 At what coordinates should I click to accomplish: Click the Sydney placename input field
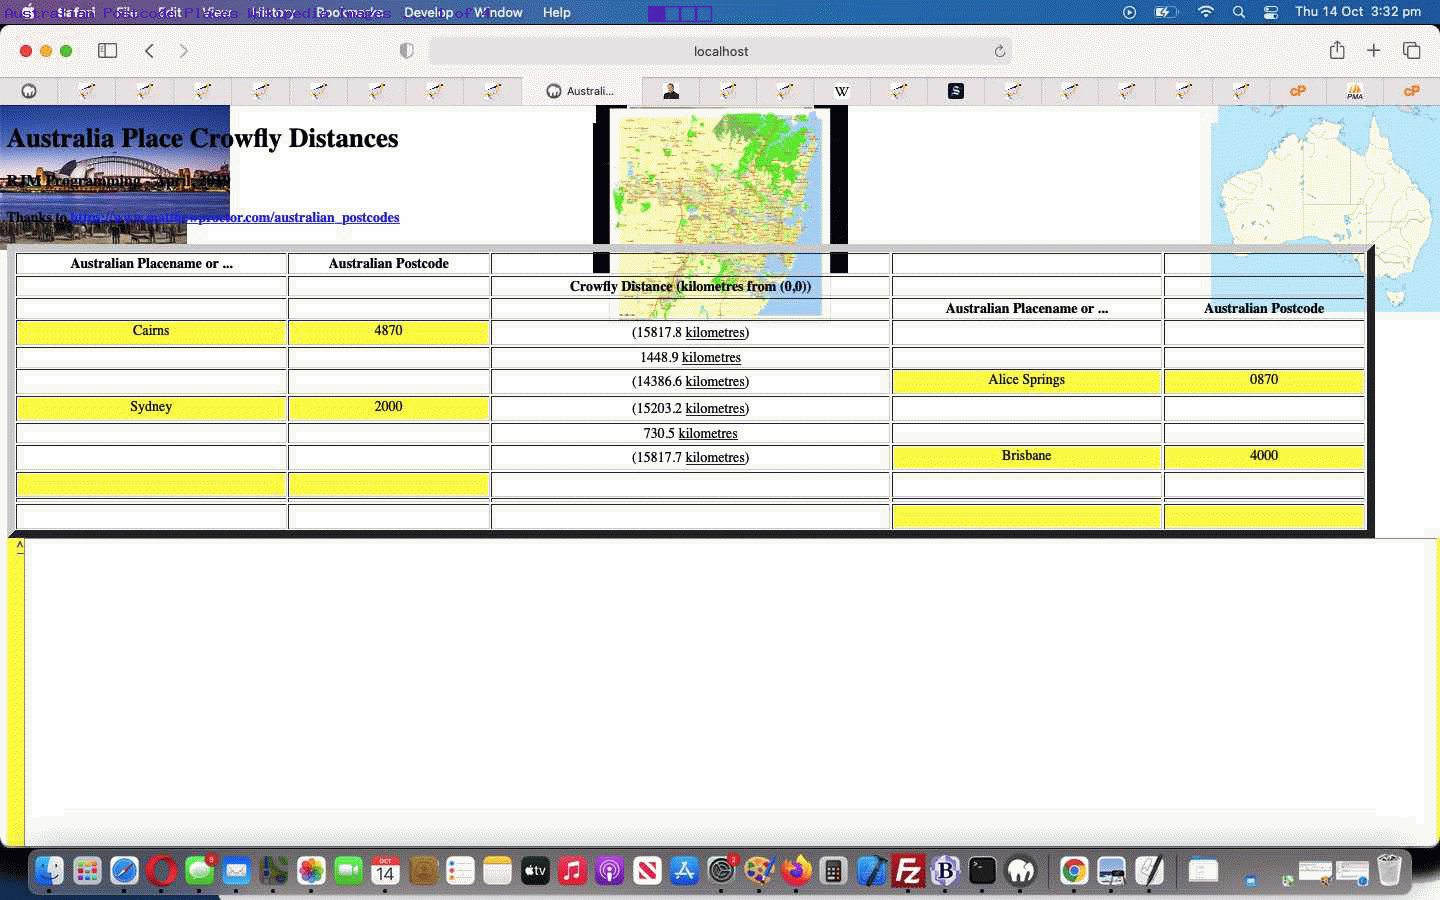(x=150, y=407)
